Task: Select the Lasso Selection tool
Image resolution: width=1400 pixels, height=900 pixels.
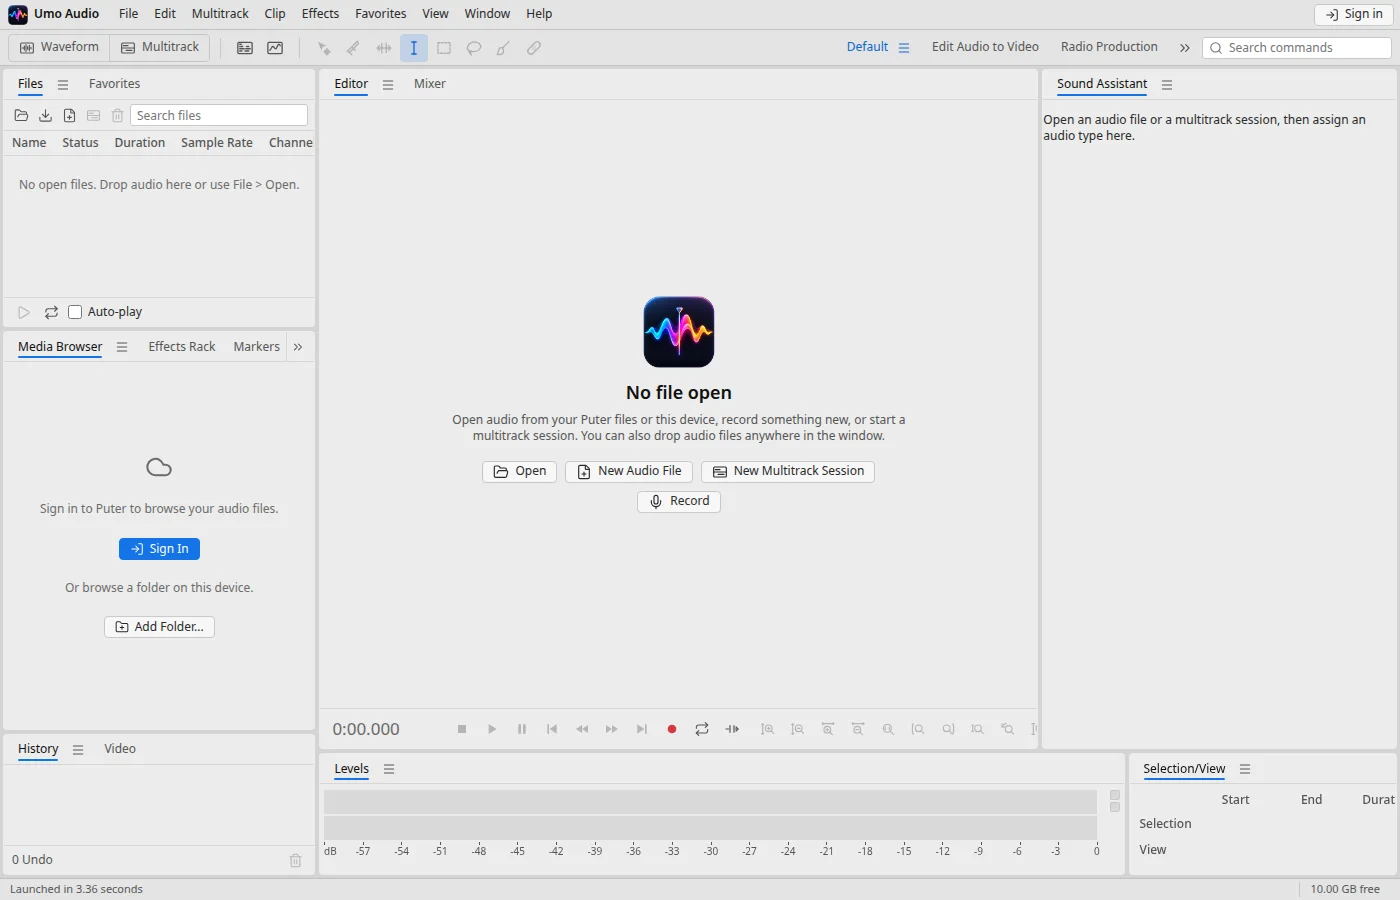Action: point(474,48)
